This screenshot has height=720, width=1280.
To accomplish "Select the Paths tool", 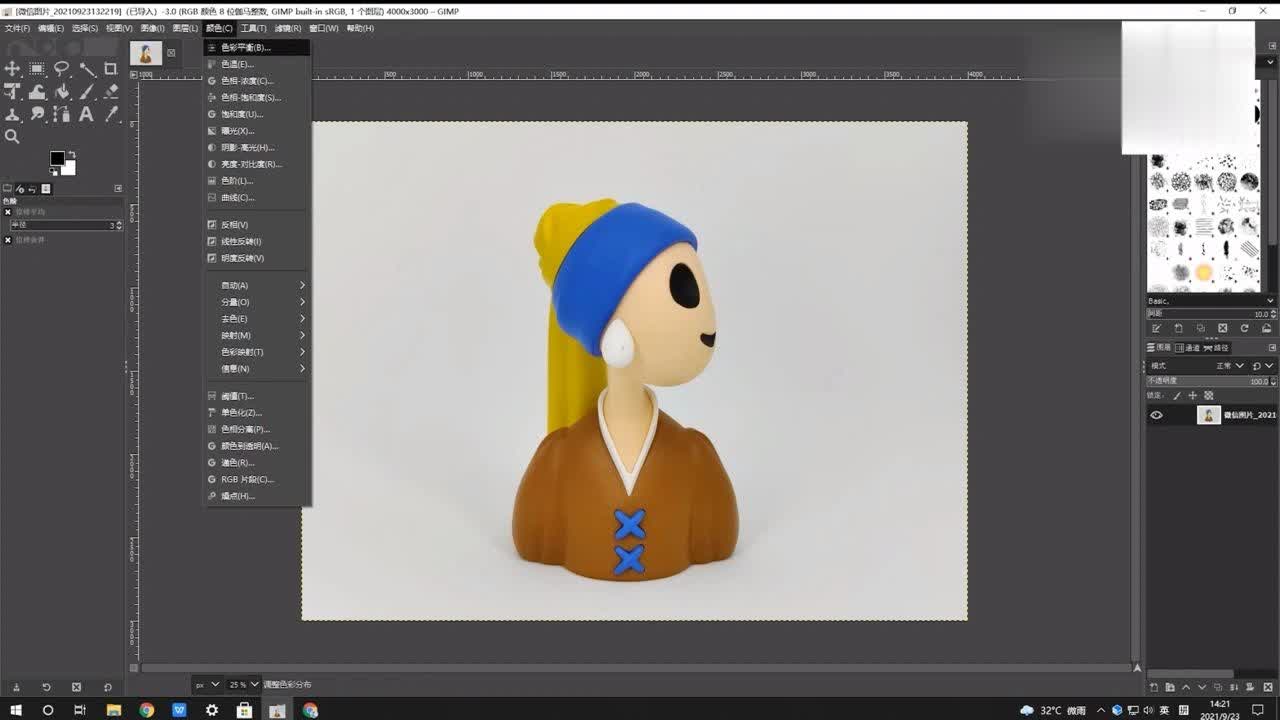I will click(x=62, y=114).
